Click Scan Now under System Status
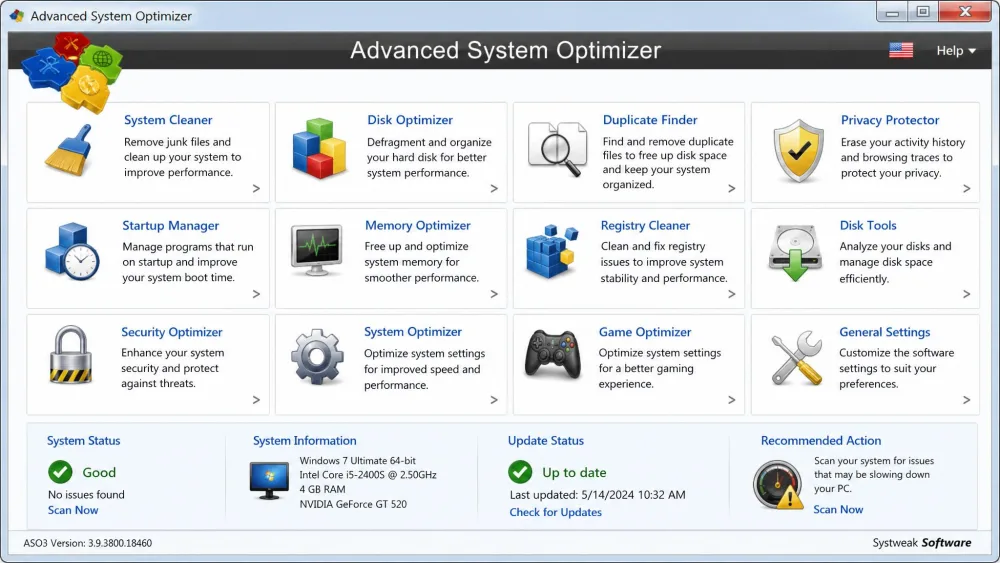 pyautogui.click(x=73, y=510)
